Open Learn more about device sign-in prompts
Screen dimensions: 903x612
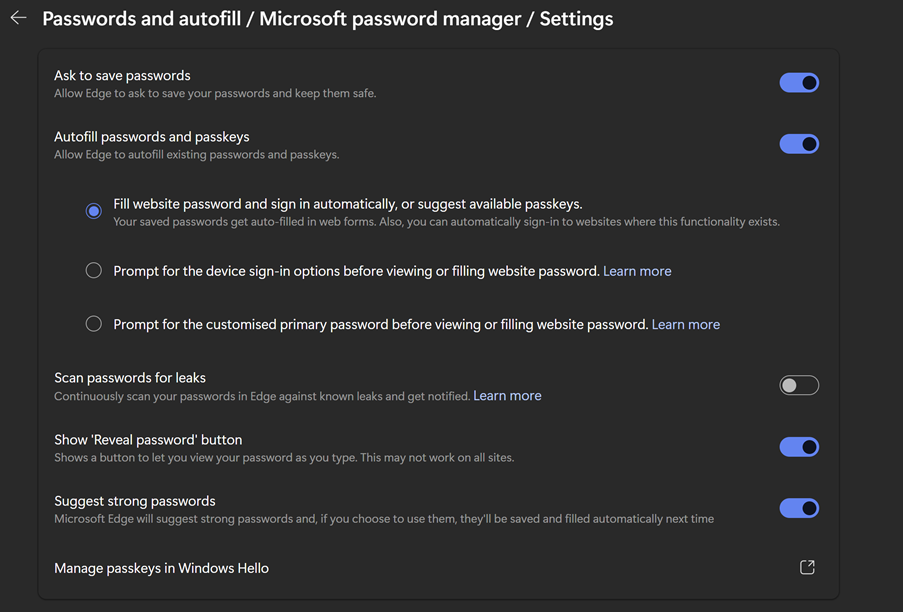(x=637, y=270)
